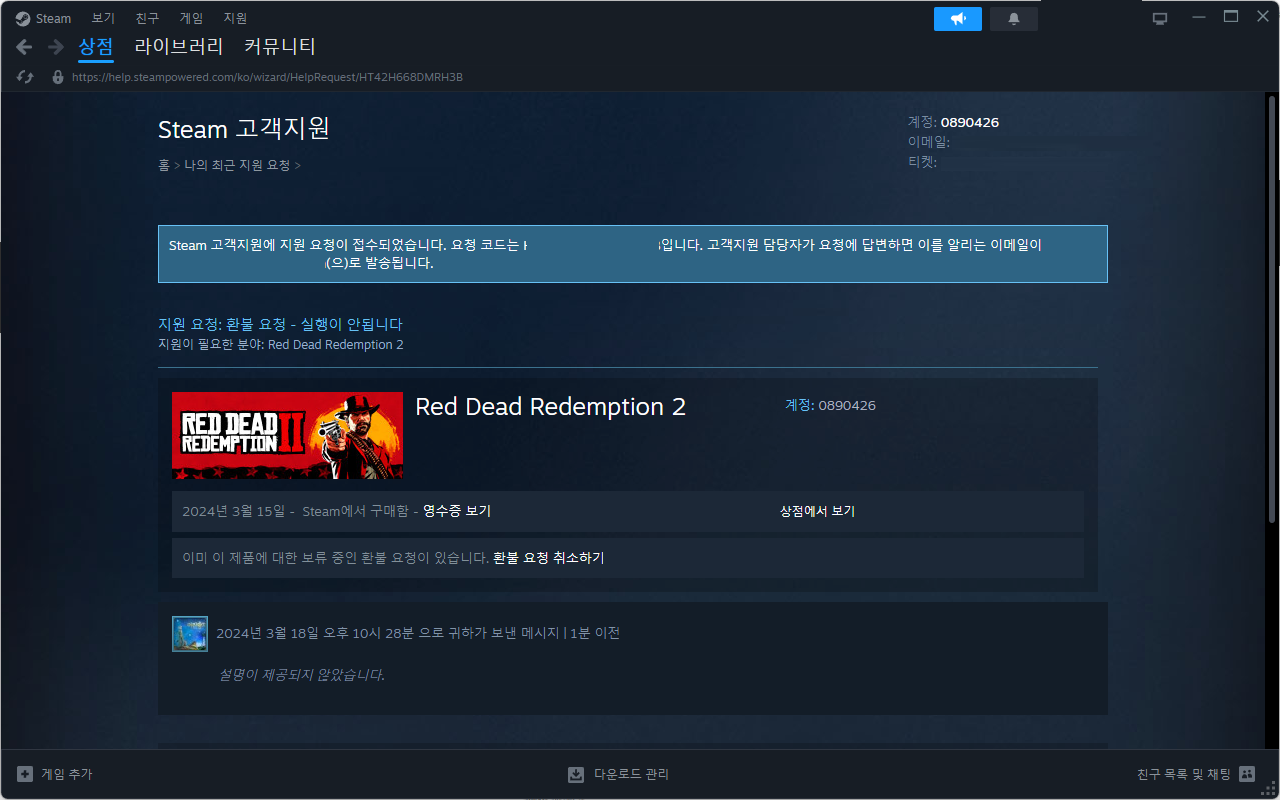Click 지원 요청: 환불 요청 - 실행이 안됩니다 text
Screen dimensions: 1280x800
[x=280, y=324]
